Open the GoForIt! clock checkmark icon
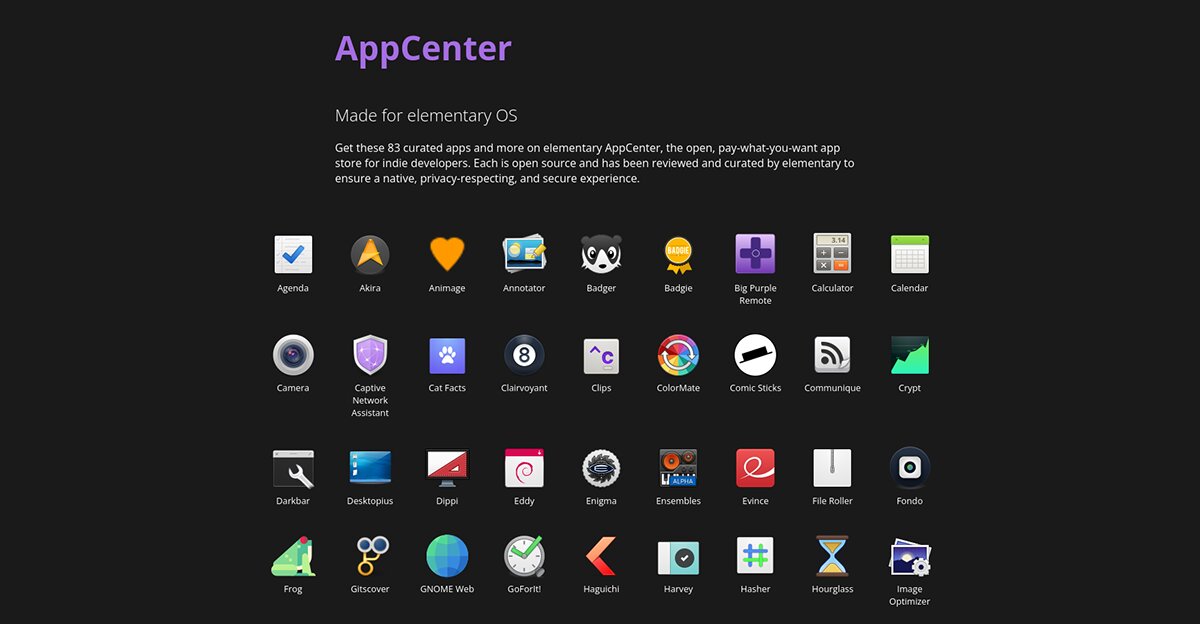The image size is (1200, 624). 524,556
